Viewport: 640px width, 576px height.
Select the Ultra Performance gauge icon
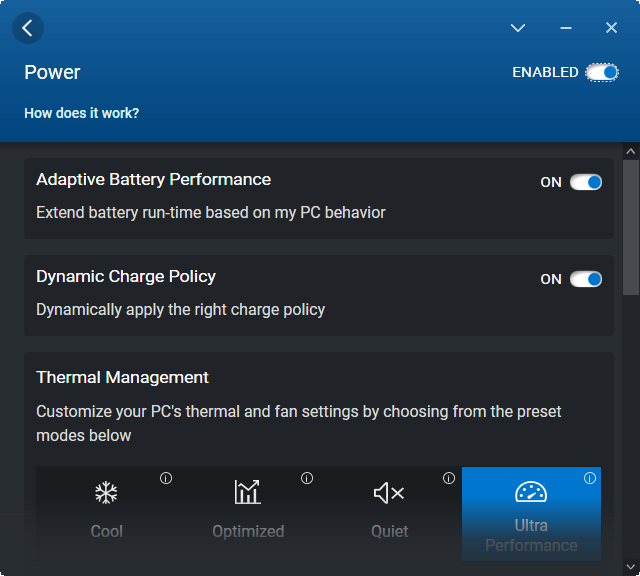pyautogui.click(x=531, y=491)
